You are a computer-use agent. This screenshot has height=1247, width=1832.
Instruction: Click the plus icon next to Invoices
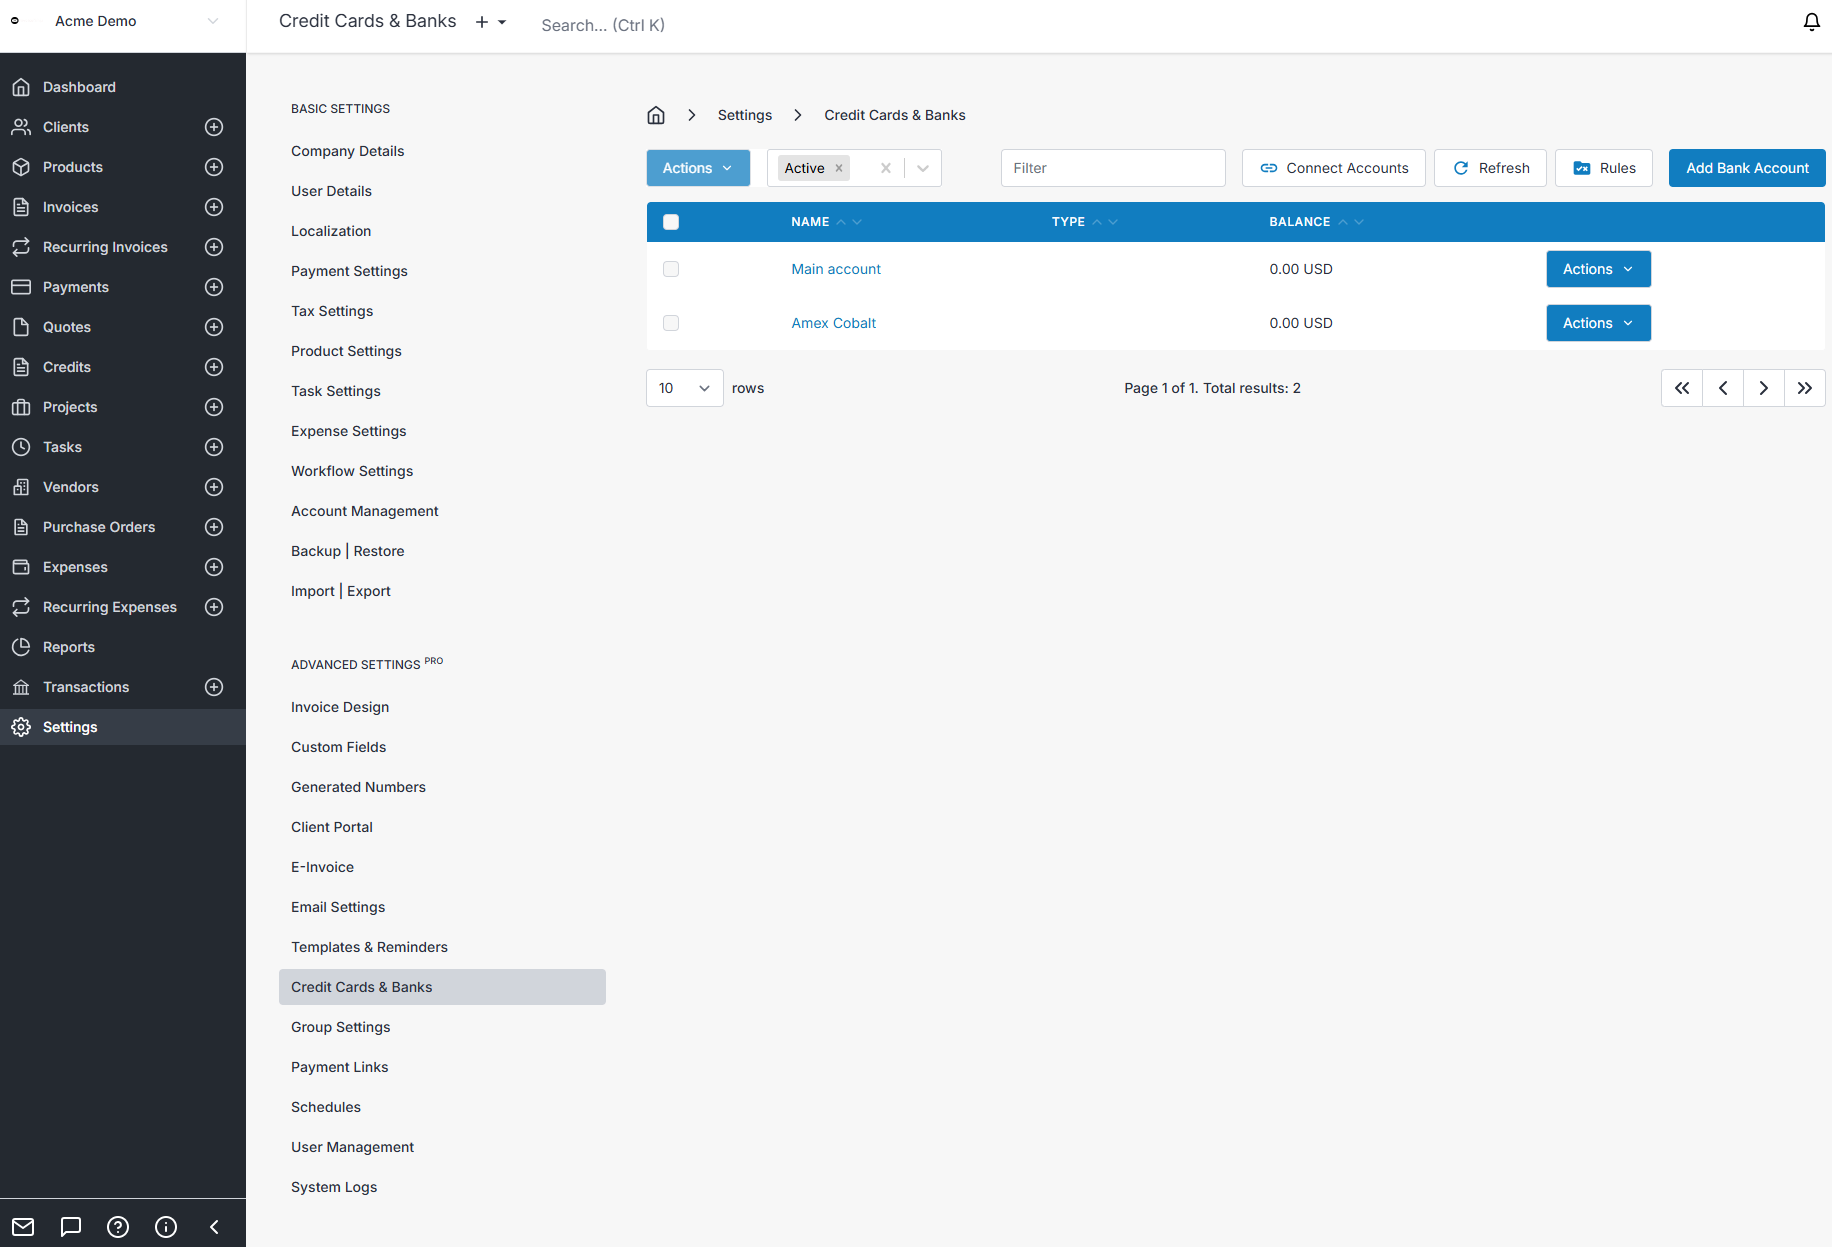[x=214, y=207]
